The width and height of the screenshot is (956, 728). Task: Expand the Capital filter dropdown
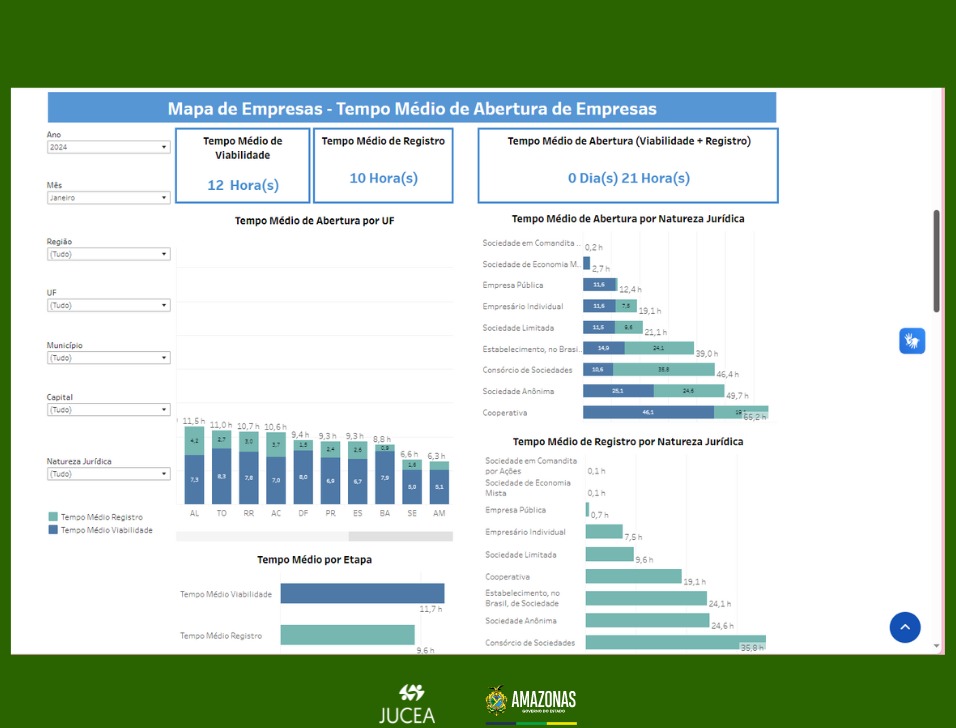click(108, 410)
